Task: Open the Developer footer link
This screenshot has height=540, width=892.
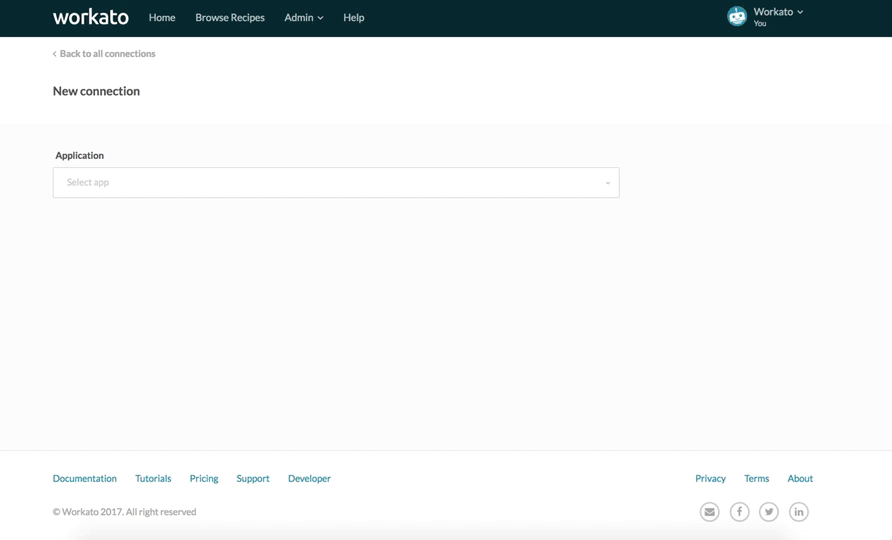Action: 309,479
